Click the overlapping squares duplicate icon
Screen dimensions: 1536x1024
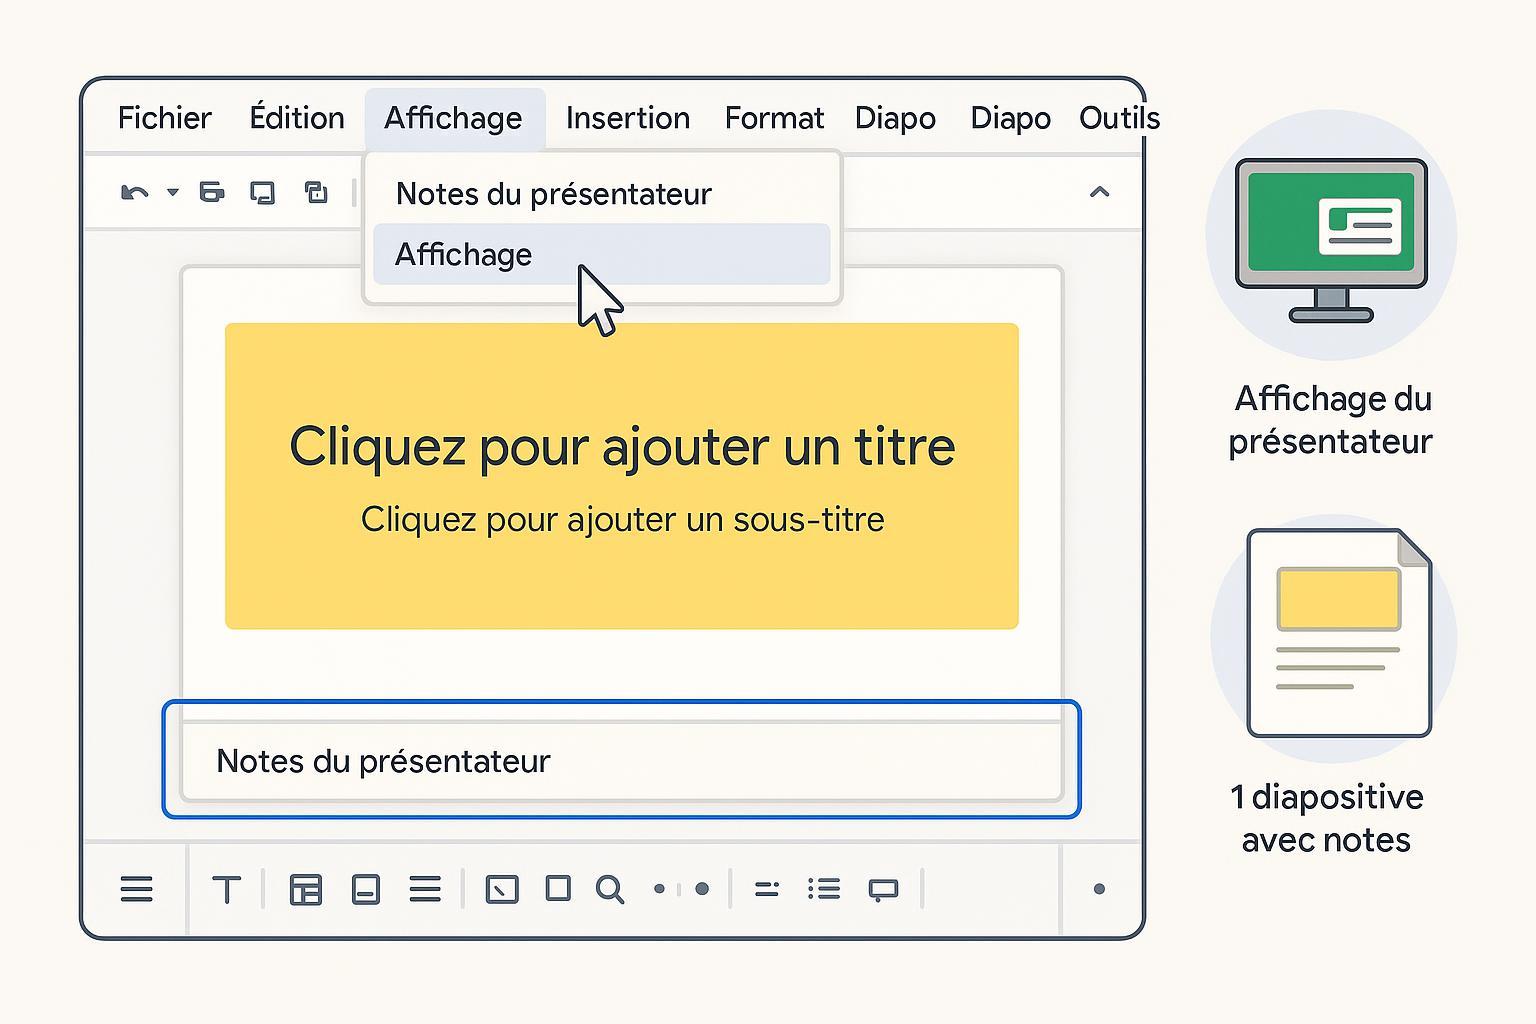click(316, 192)
